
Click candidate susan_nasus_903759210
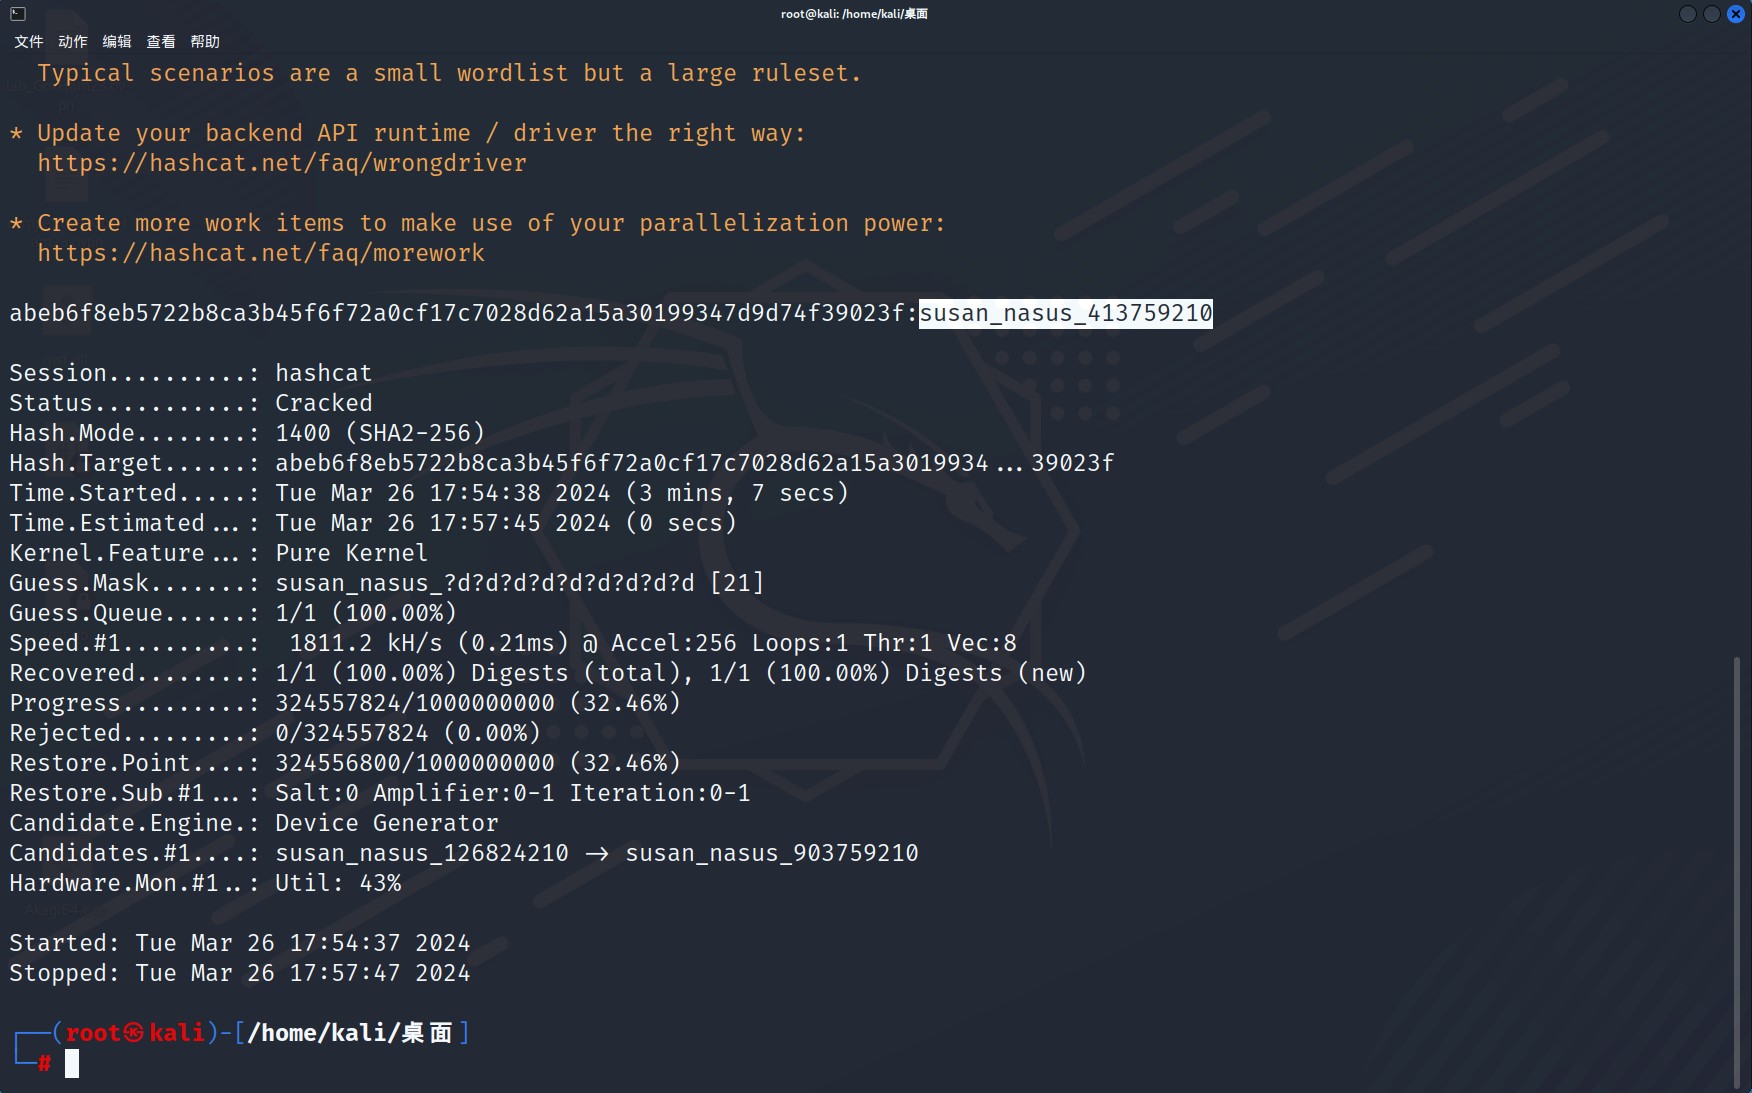(x=772, y=853)
